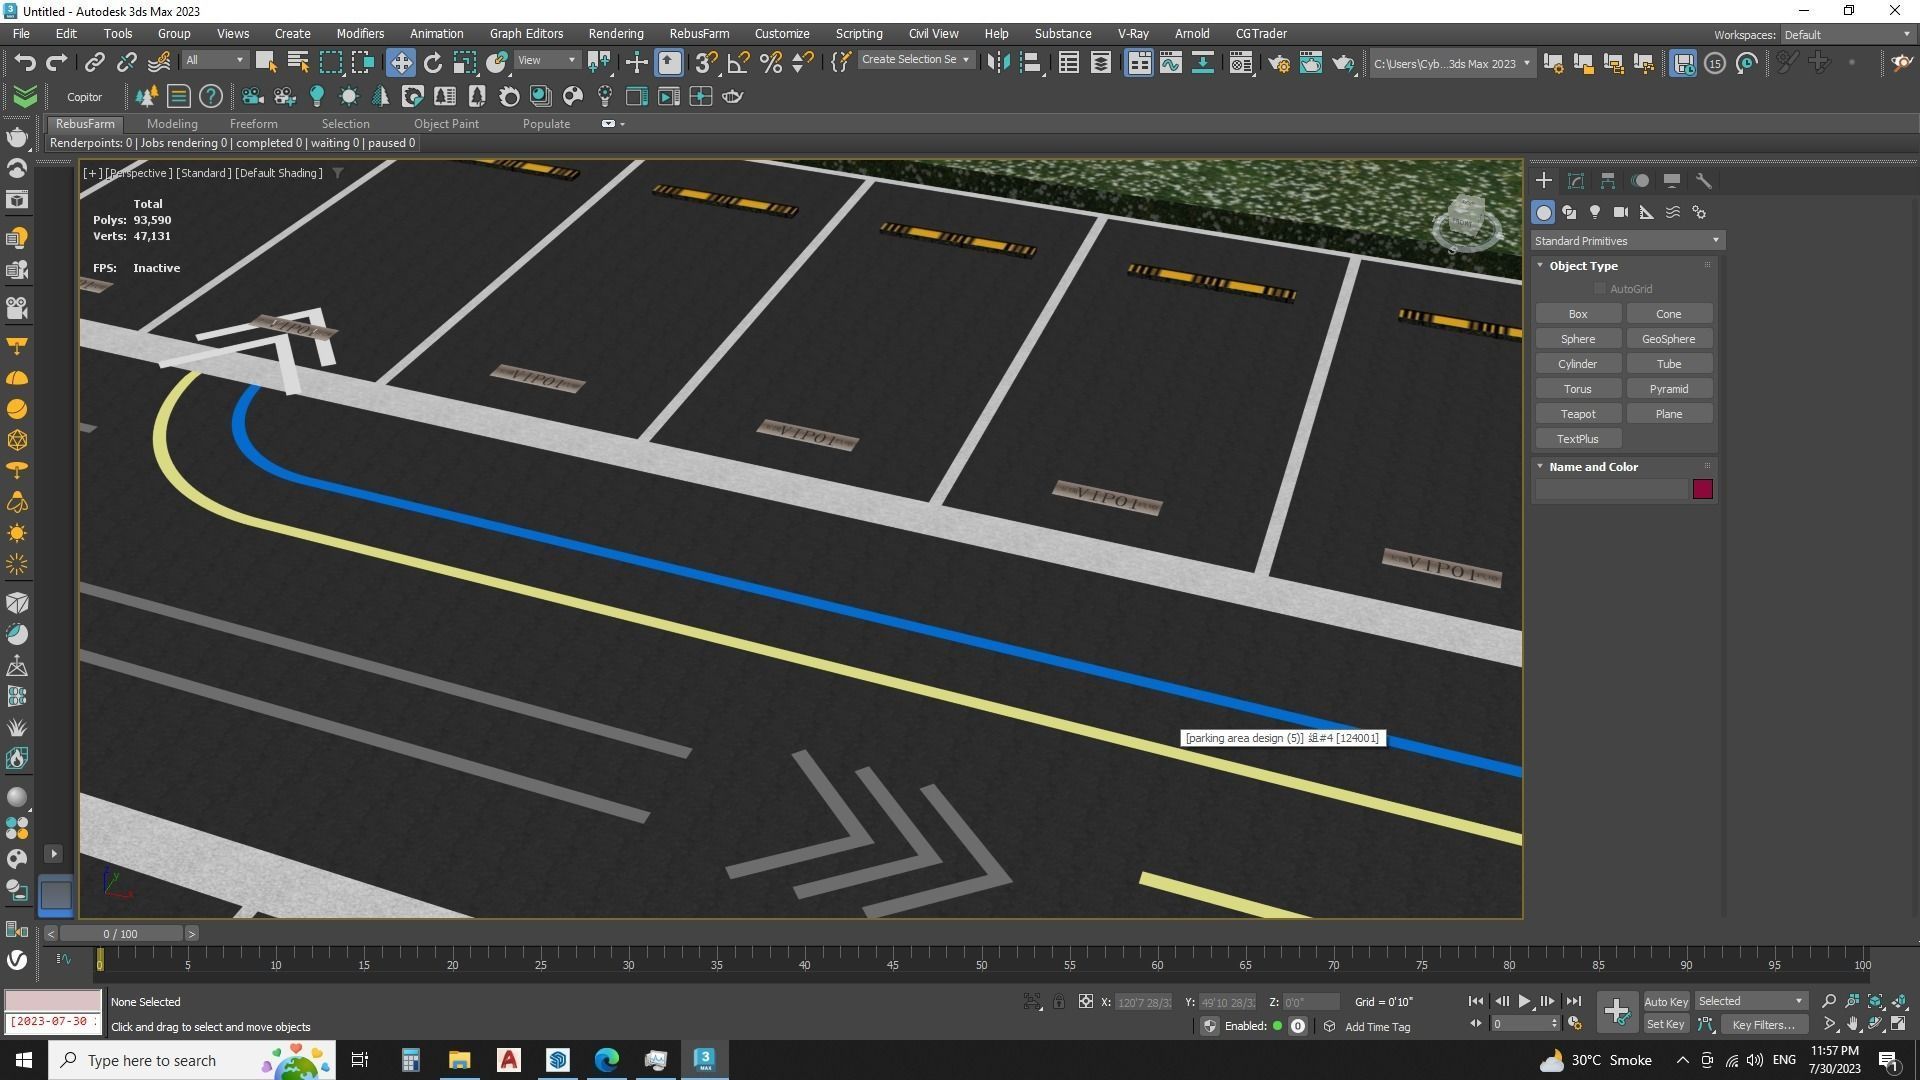Open the Rendering menu
The height and width of the screenshot is (1080, 1920).
click(615, 33)
